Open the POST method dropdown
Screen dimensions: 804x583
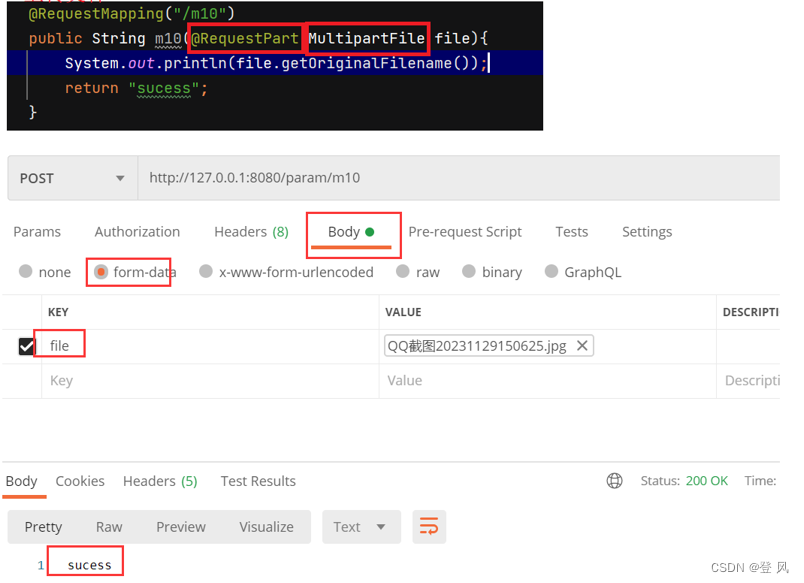tap(72, 178)
